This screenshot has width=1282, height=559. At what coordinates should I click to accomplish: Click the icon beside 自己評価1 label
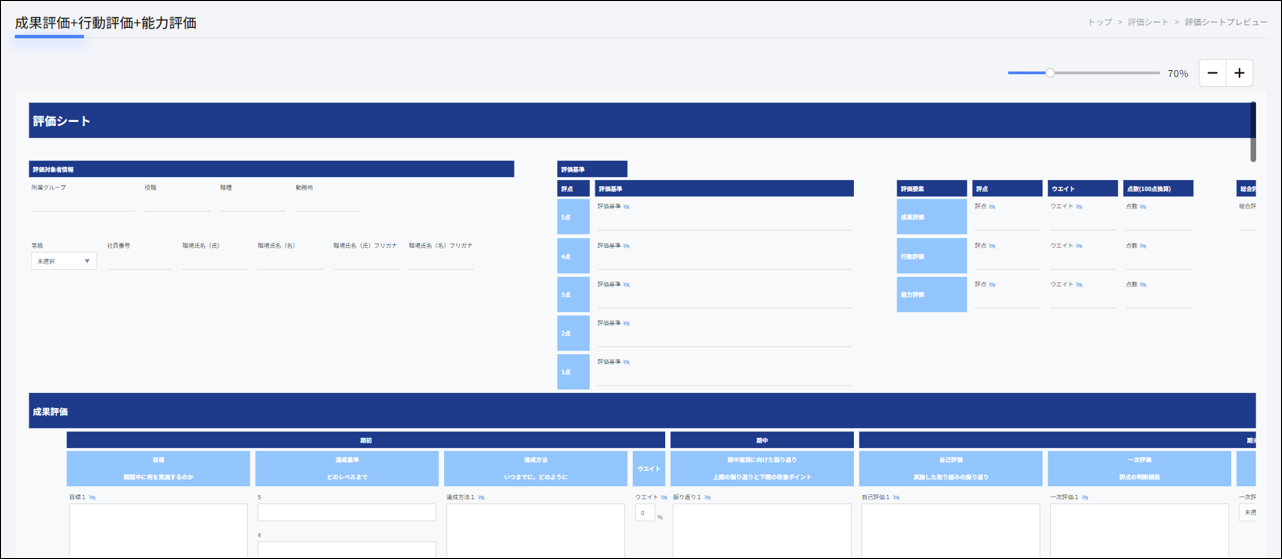tap(894, 497)
